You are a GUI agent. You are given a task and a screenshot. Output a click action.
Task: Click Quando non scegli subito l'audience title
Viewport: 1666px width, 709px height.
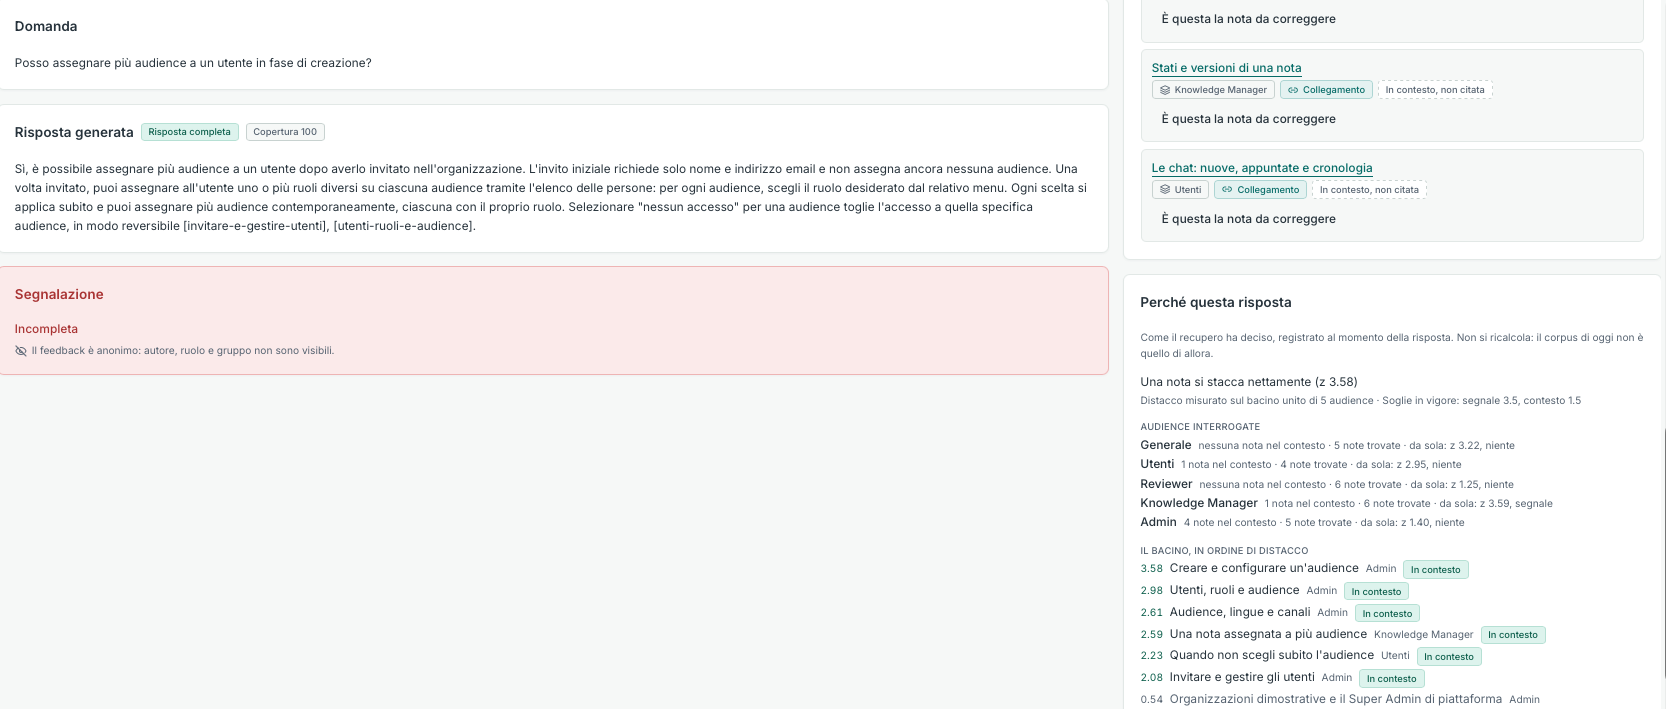pyautogui.click(x=1272, y=655)
